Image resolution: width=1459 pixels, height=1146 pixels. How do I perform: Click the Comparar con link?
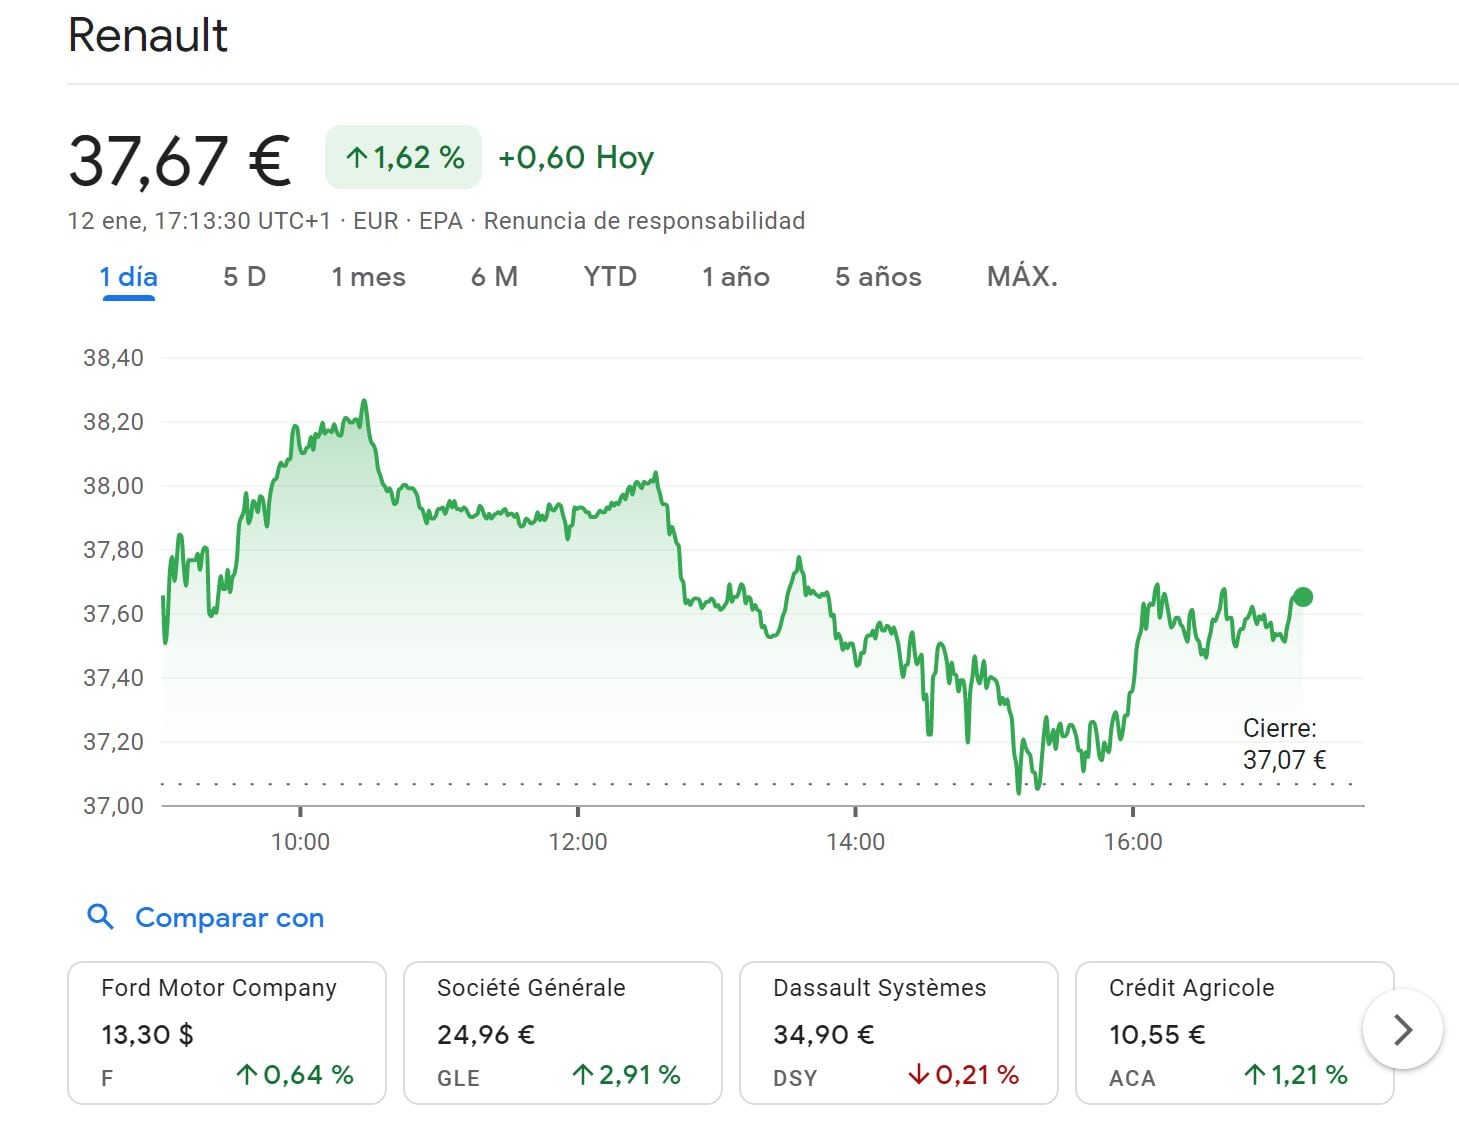click(x=229, y=918)
